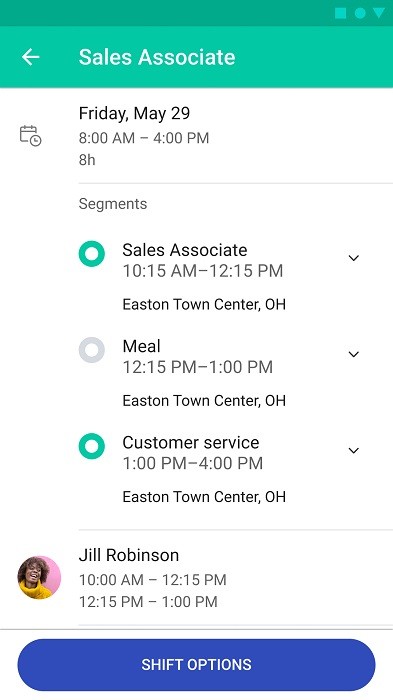This screenshot has width=393, height=700.
Task: Tap the square icon in status bar
Action: (x=341, y=13)
